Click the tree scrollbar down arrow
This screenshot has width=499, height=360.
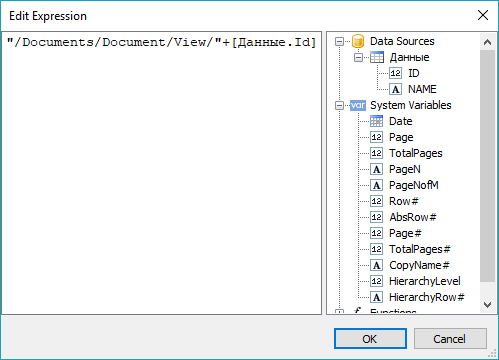point(487,305)
